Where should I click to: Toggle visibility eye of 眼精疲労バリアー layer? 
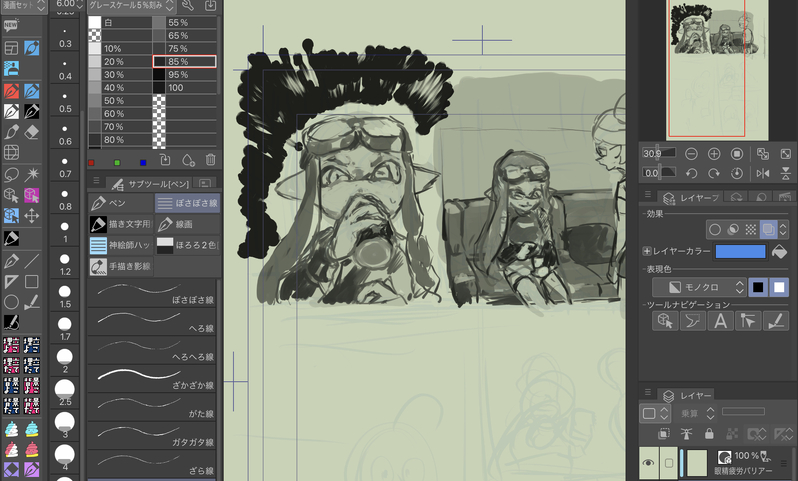point(648,463)
